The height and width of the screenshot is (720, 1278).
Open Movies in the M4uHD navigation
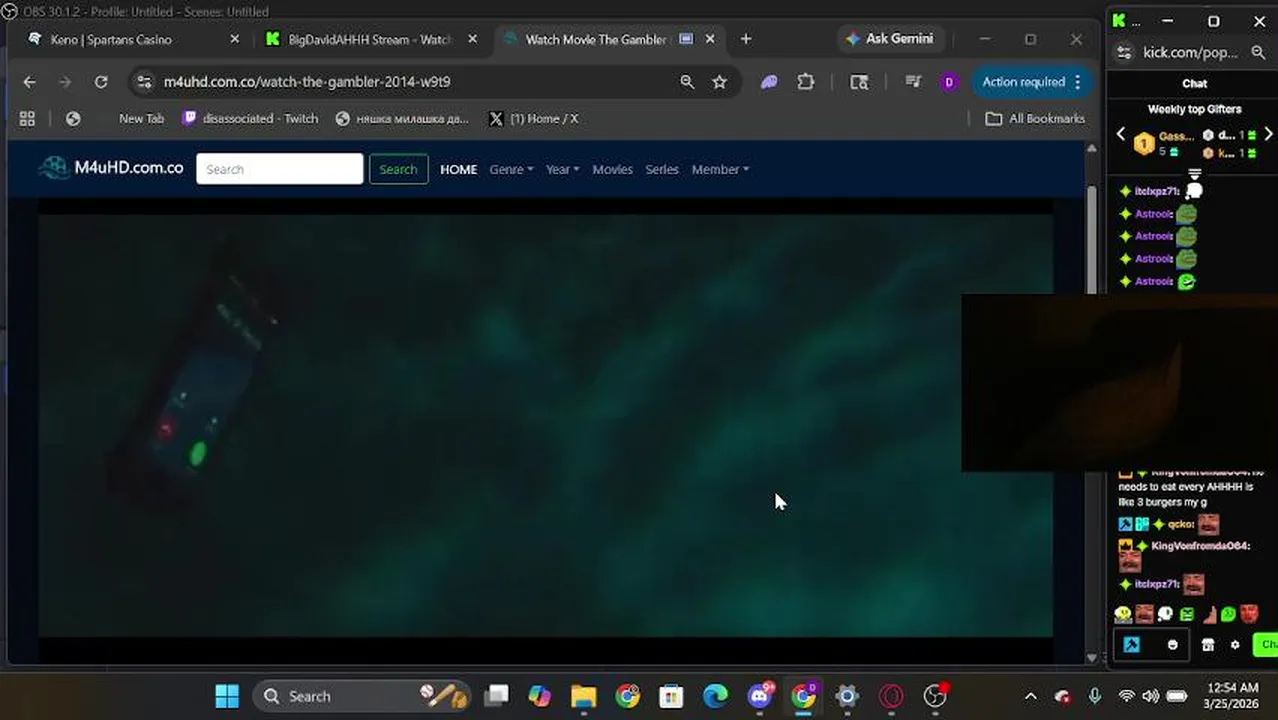click(x=612, y=169)
